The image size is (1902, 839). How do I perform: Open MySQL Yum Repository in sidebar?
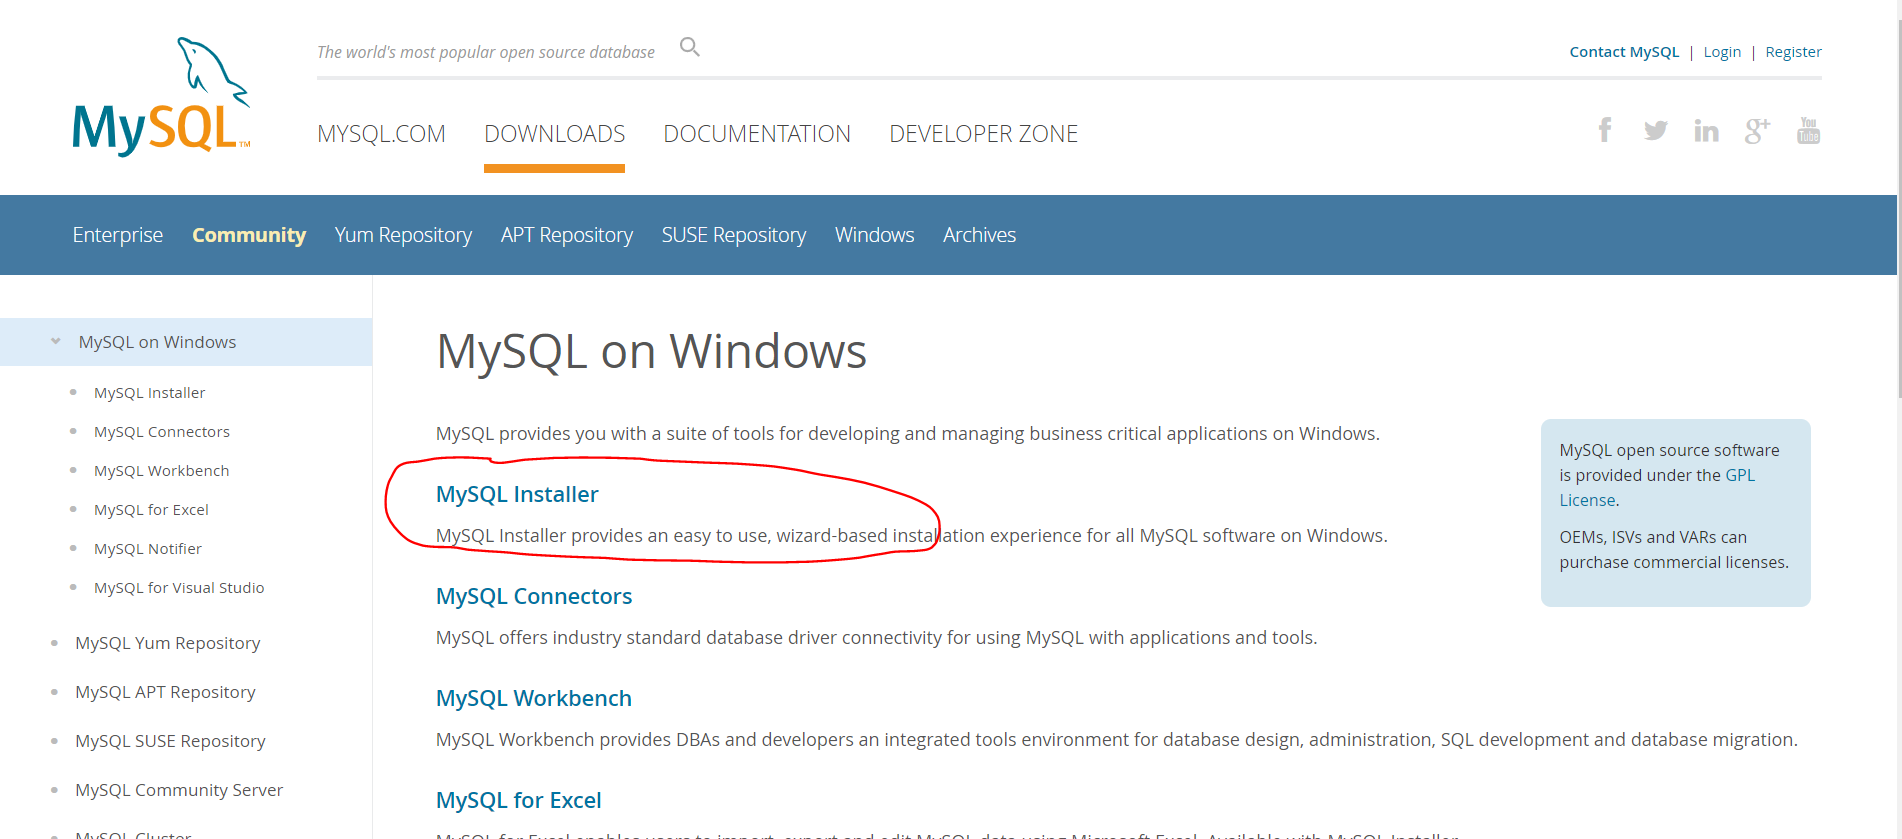[168, 643]
